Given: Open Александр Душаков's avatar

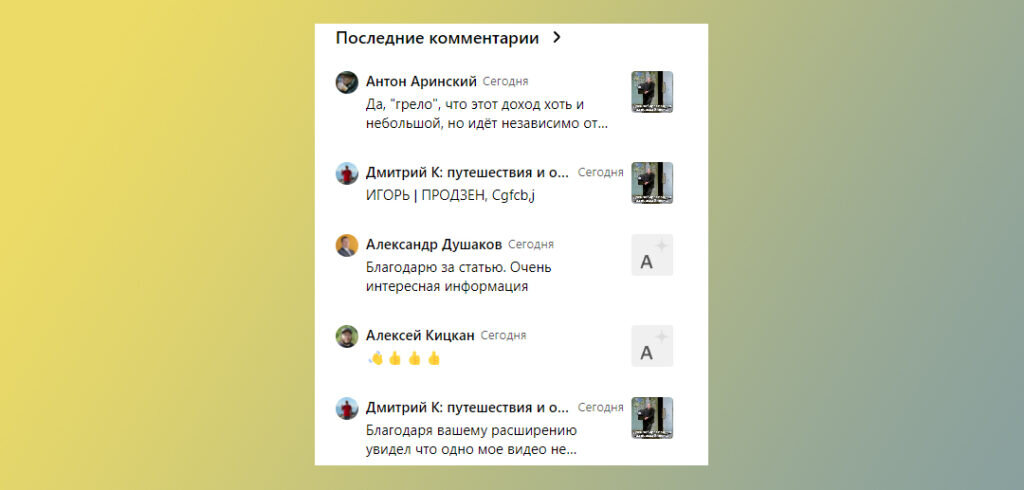Looking at the screenshot, I should 347,245.
